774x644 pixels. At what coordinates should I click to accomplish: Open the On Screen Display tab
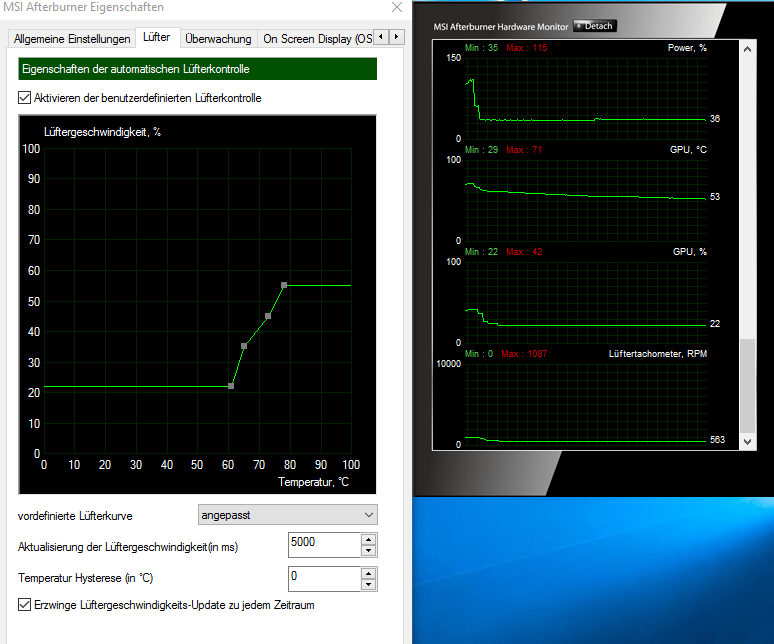(317, 39)
